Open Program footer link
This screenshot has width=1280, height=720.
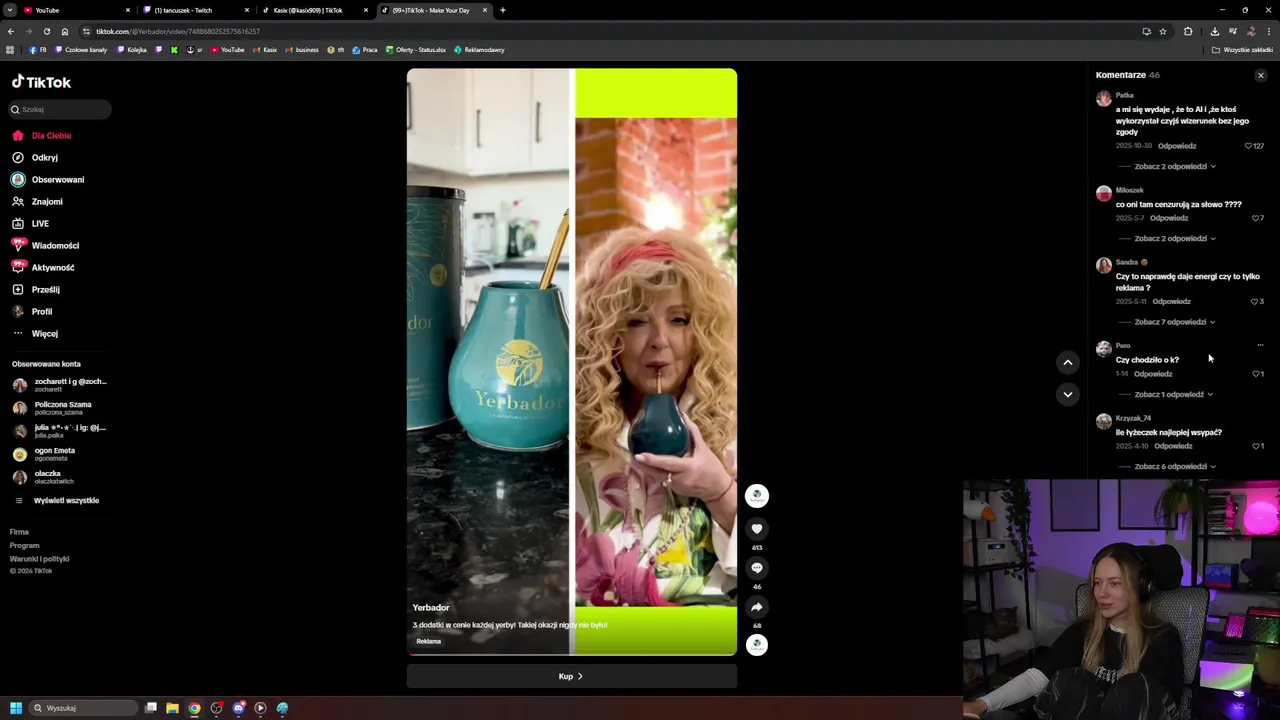click(x=24, y=545)
